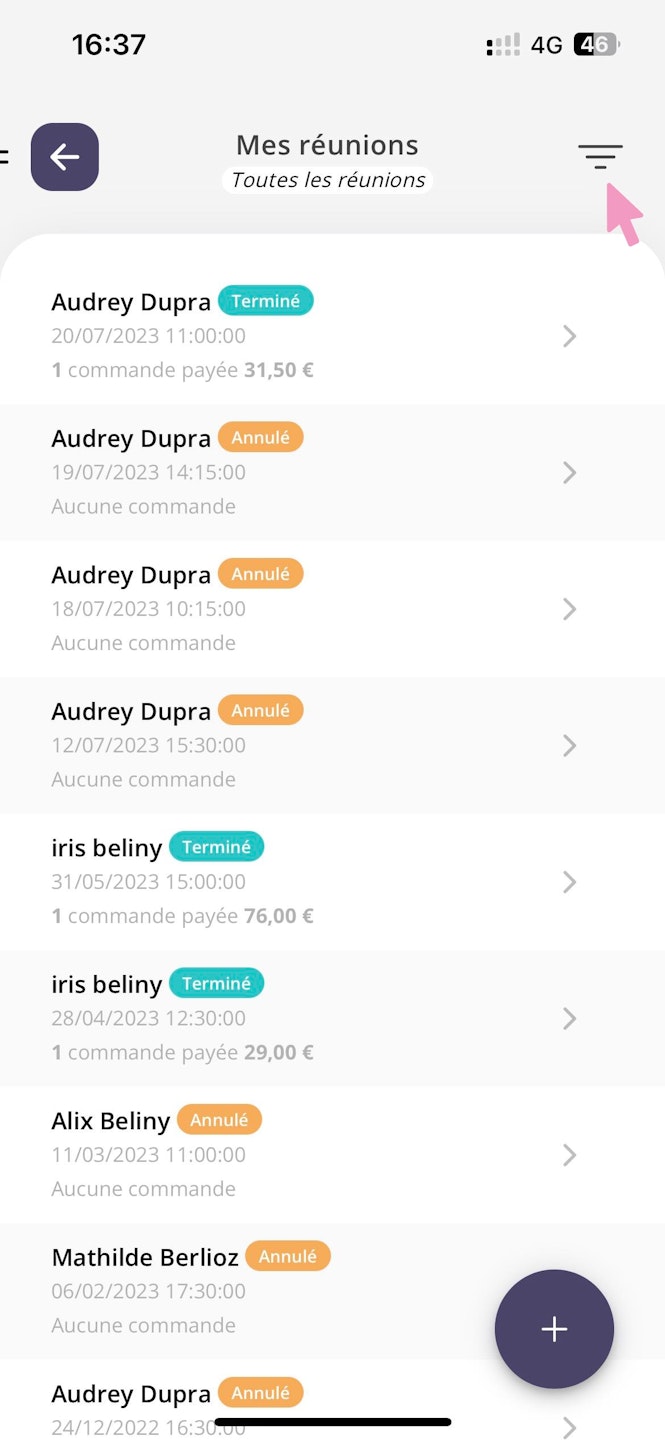Check the battery indicator in status bar
The image size is (665, 1440).
[596, 45]
